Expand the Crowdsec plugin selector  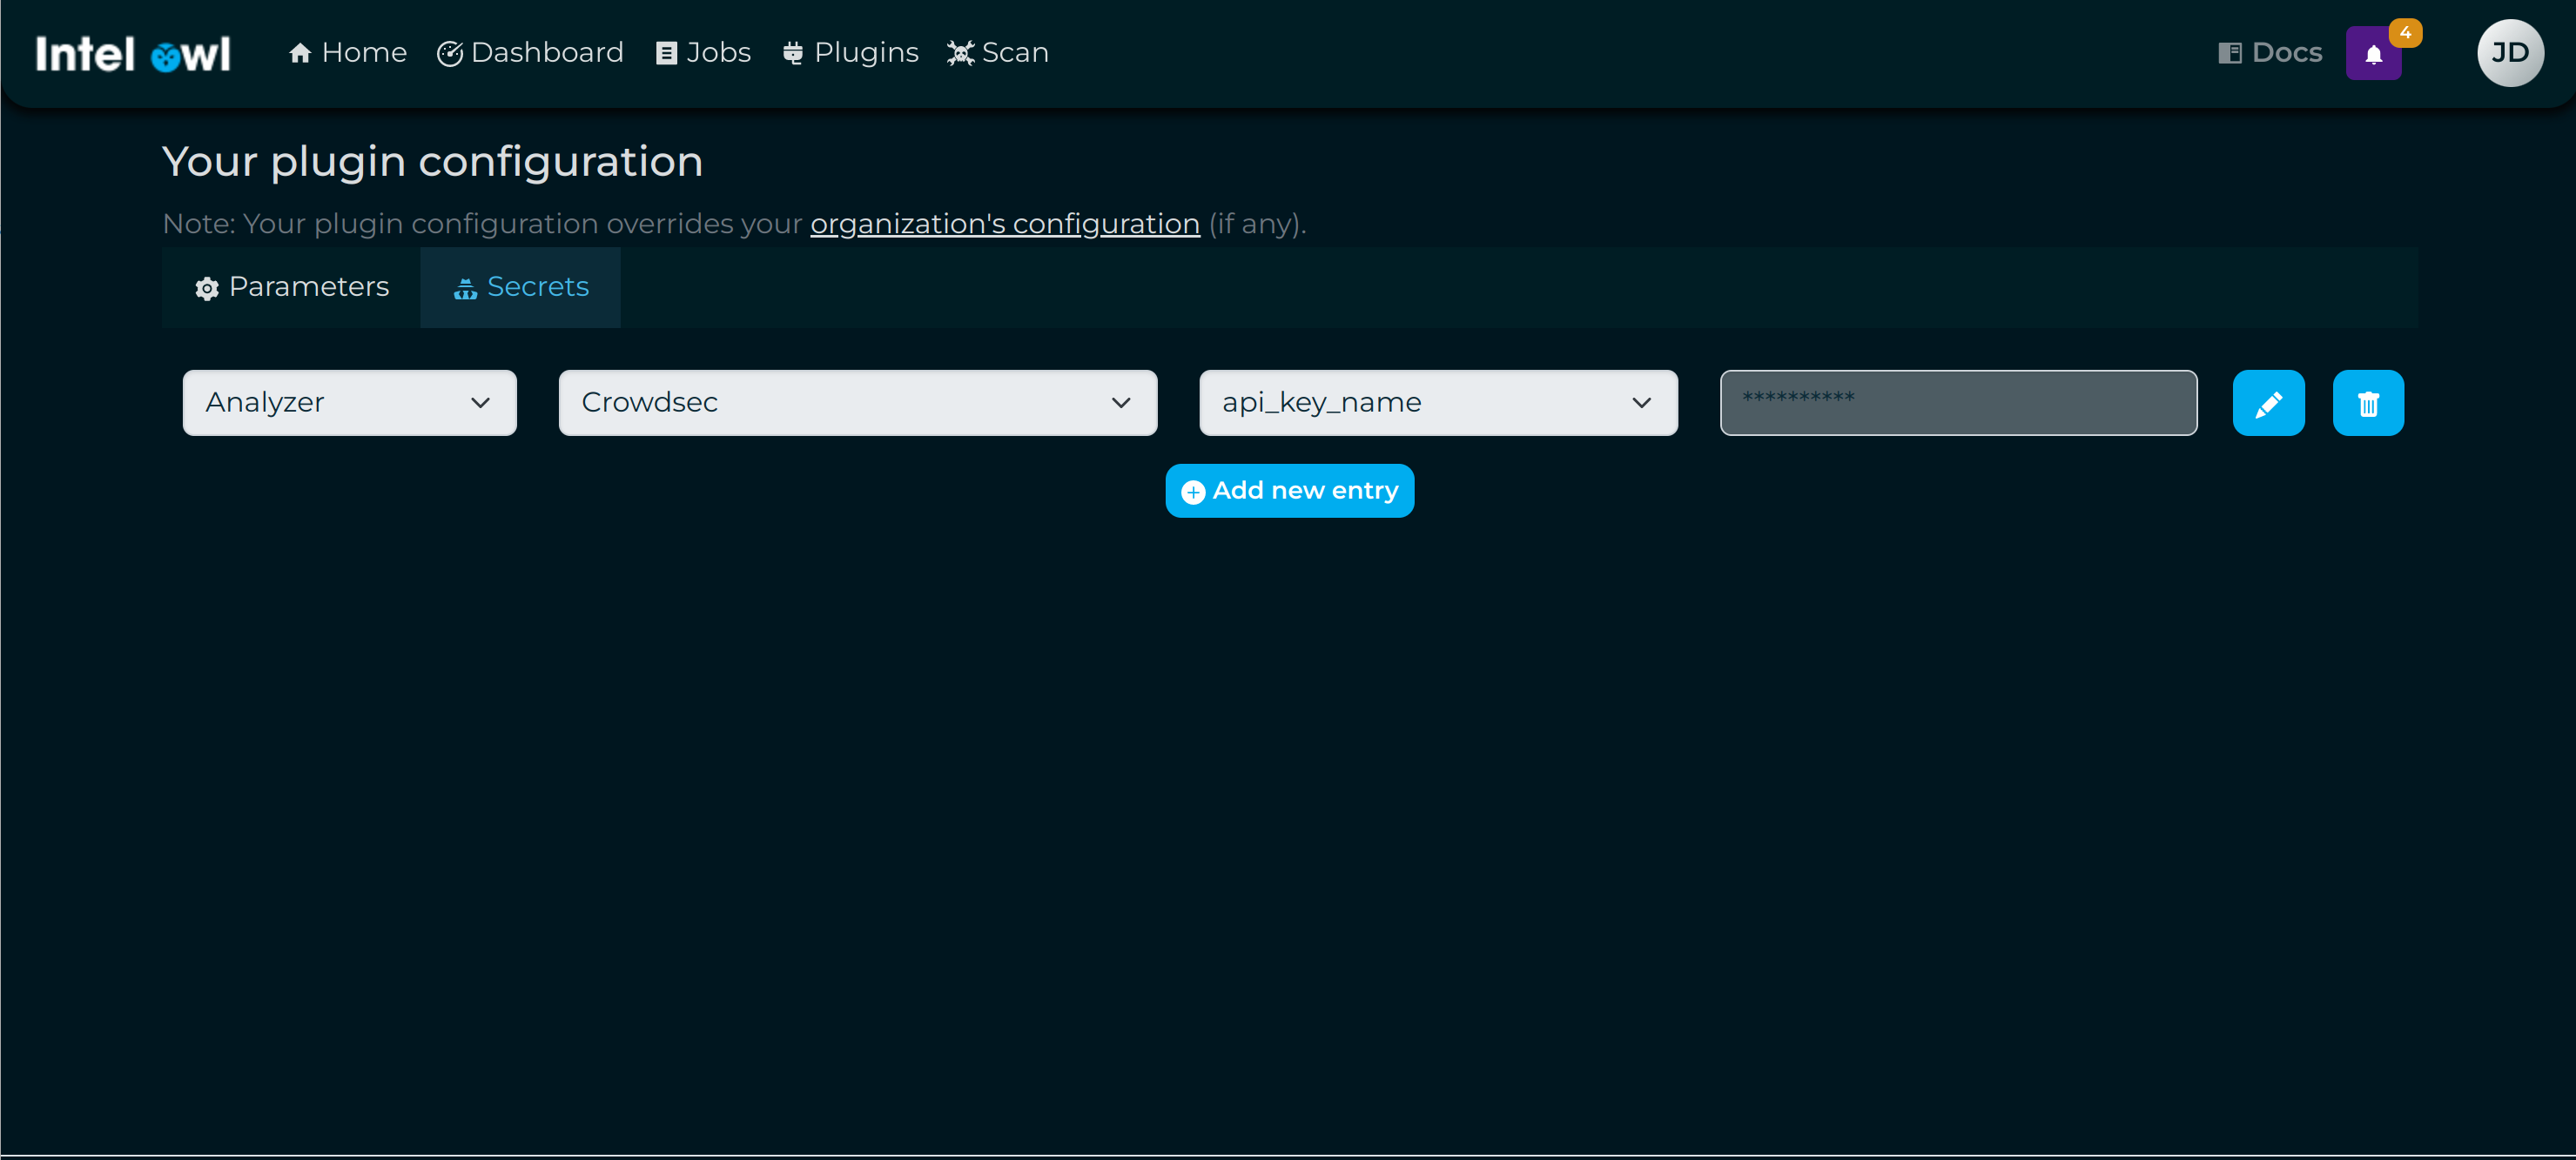pos(857,403)
